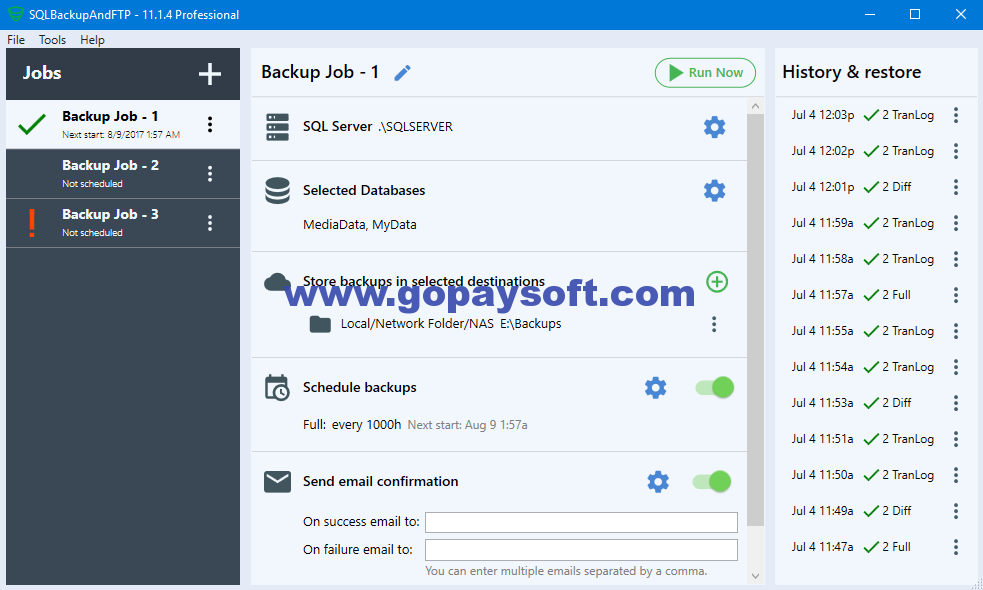
Task: Click the scrollbar up arrow in job panel
Action: coord(755,106)
